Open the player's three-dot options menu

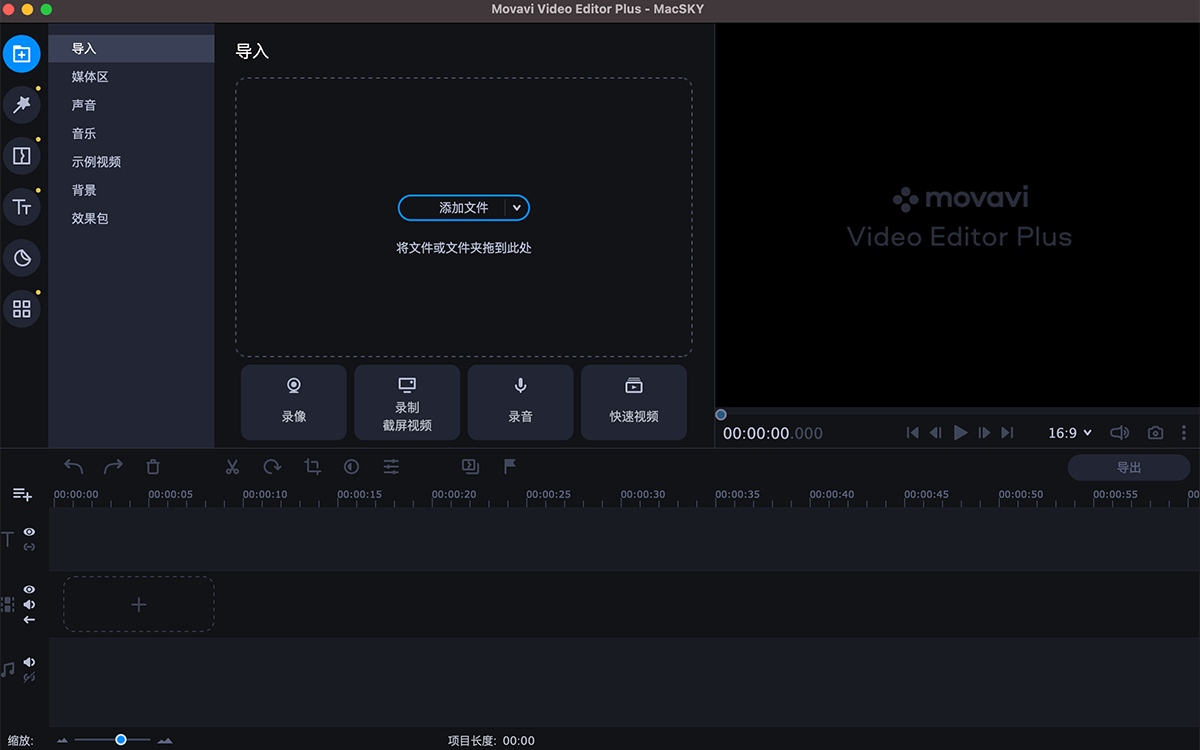1184,433
